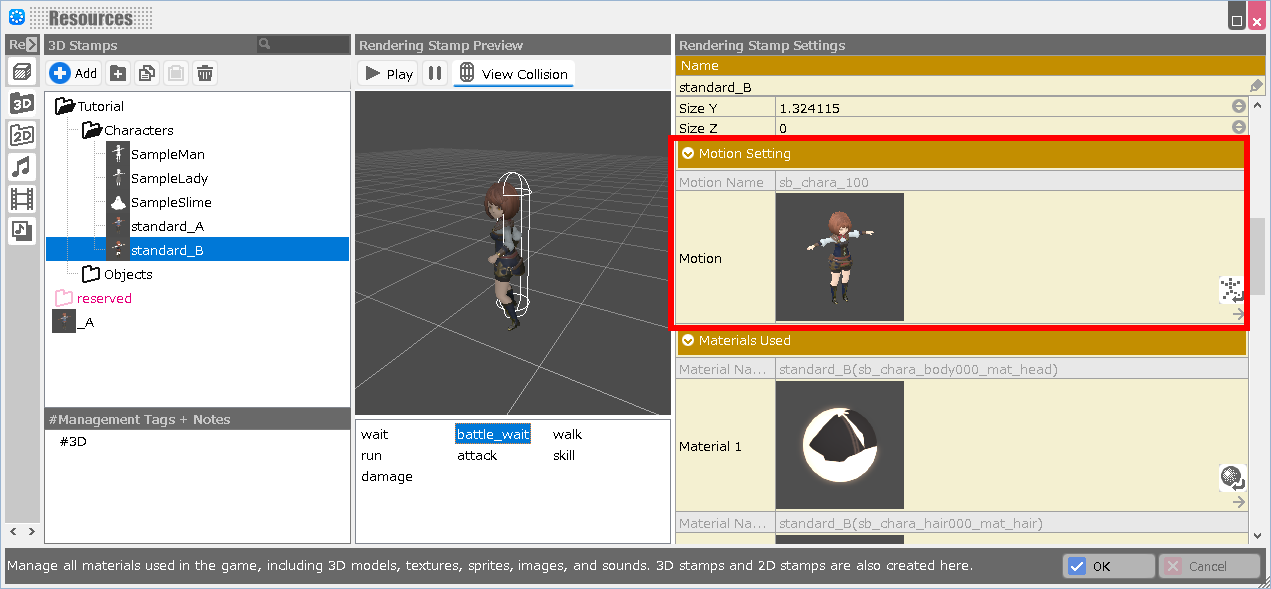Click the copy icon in 3D Stamps toolbar
The image size is (1271, 589).
pyautogui.click(x=147, y=73)
